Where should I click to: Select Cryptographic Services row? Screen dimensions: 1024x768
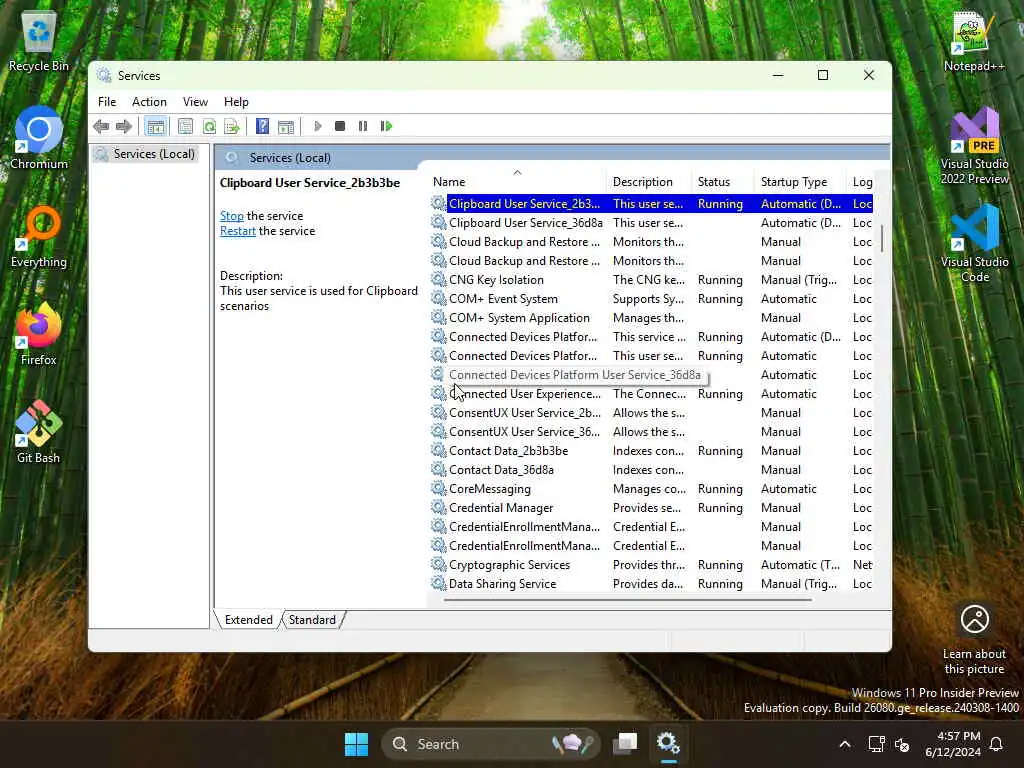click(x=652, y=564)
